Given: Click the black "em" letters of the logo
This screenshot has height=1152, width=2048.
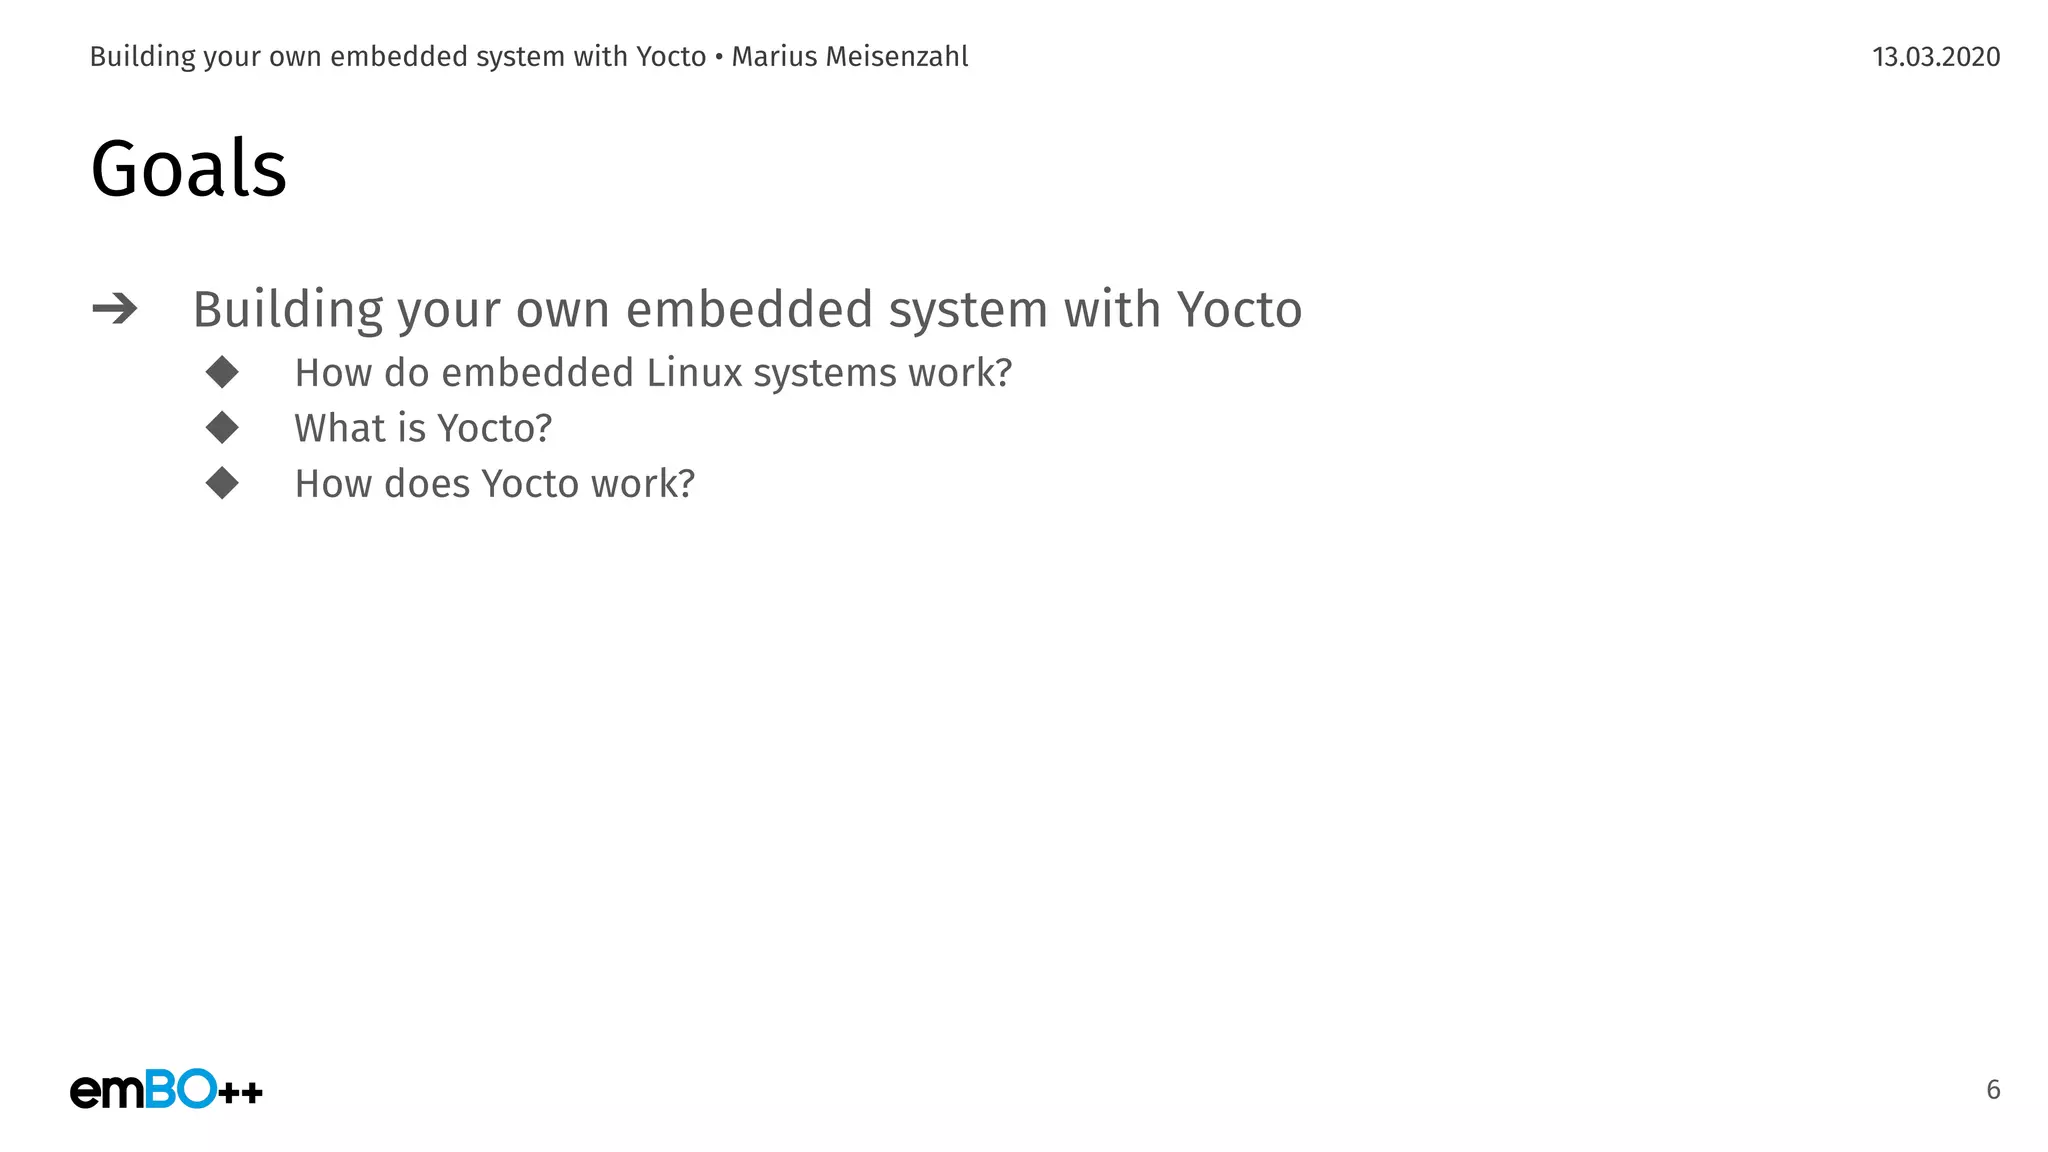Looking at the screenshot, I should [107, 1091].
